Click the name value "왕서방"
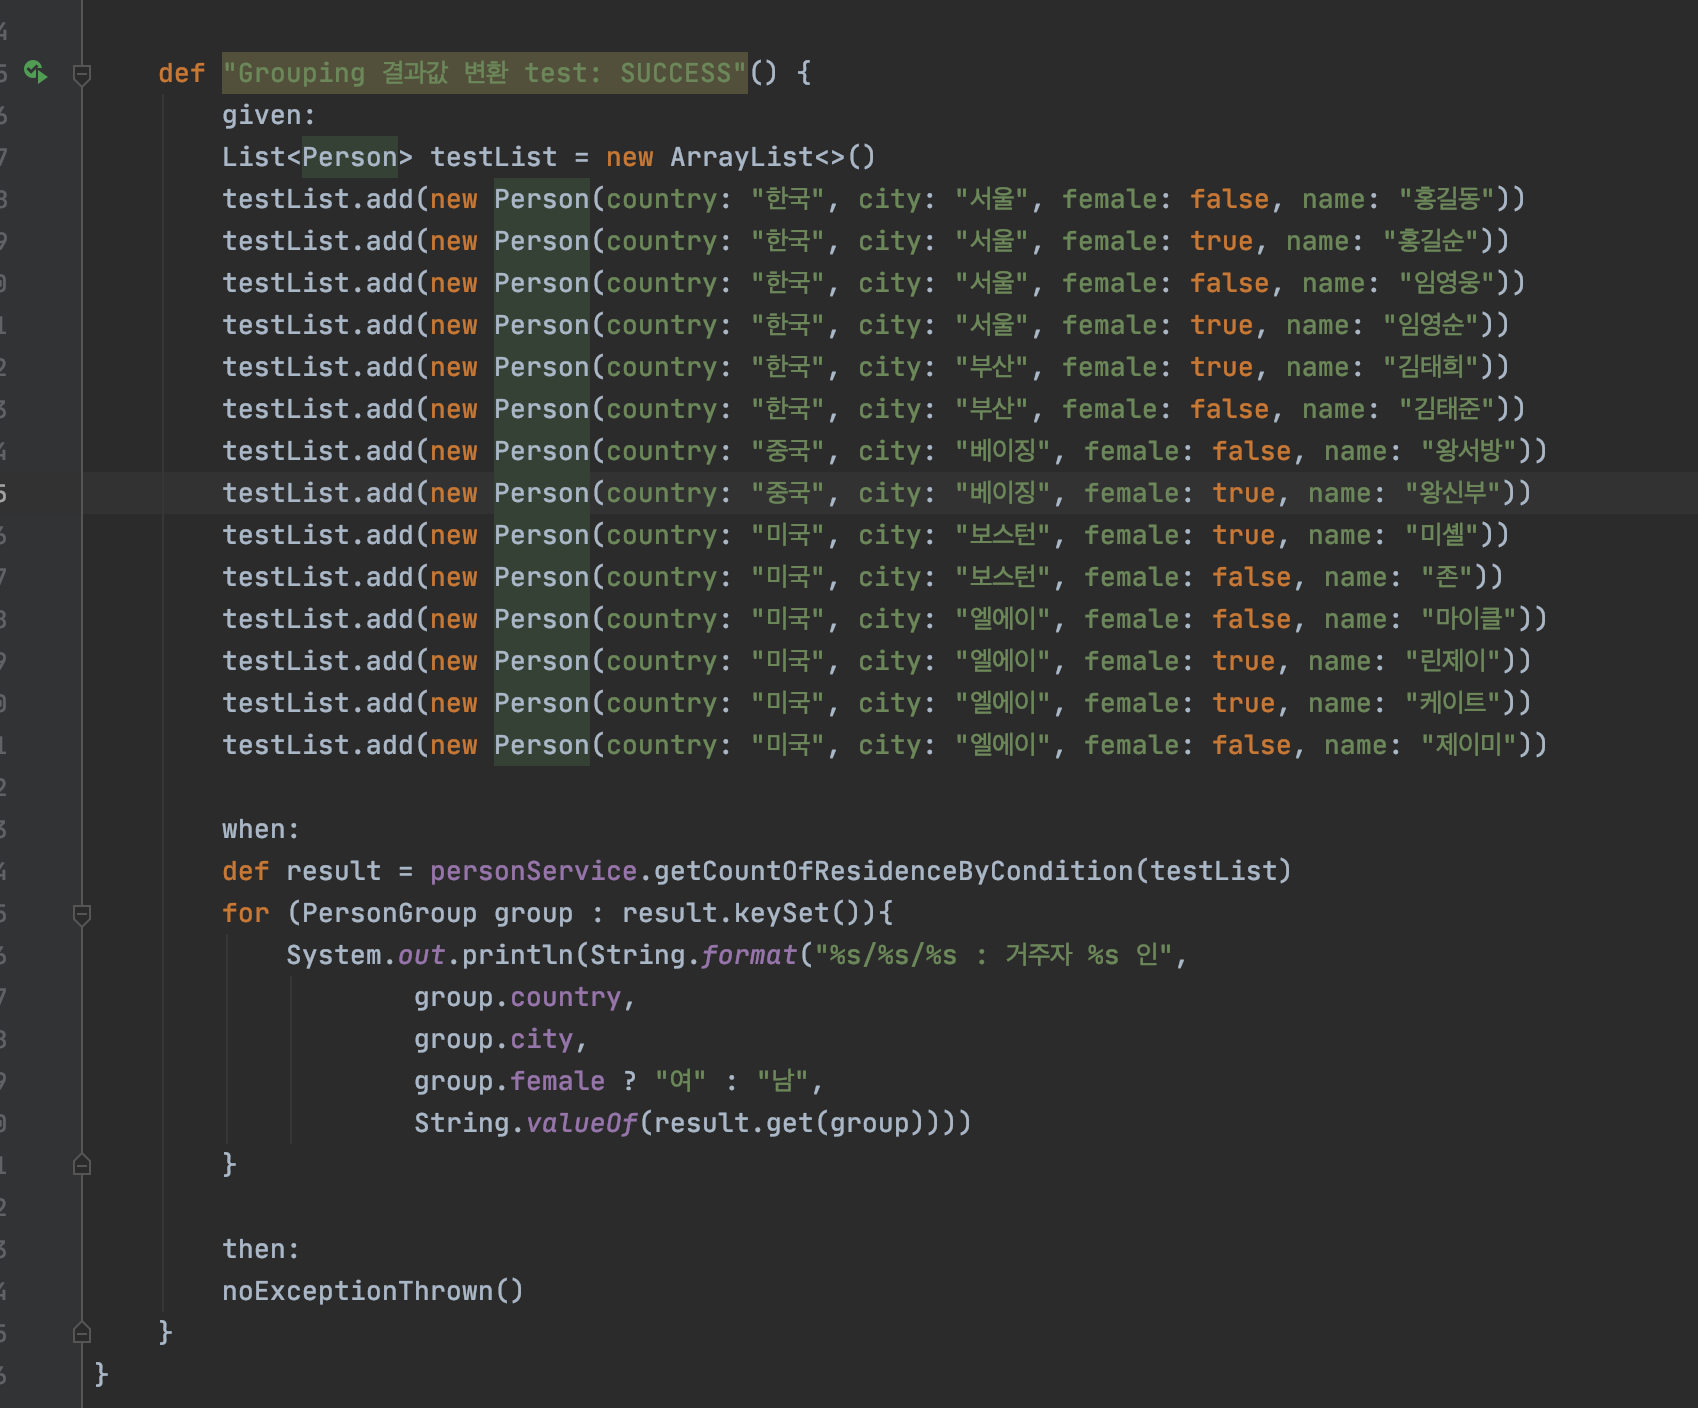This screenshot has height=1408, width=1698. tap(1469, 451)
